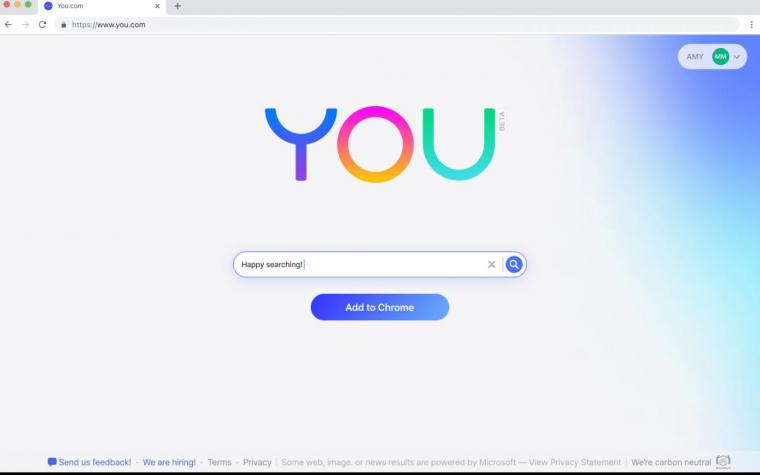Close the You.com tab
The height and width of the screenshot is (475, 760).
coord(157,6)
